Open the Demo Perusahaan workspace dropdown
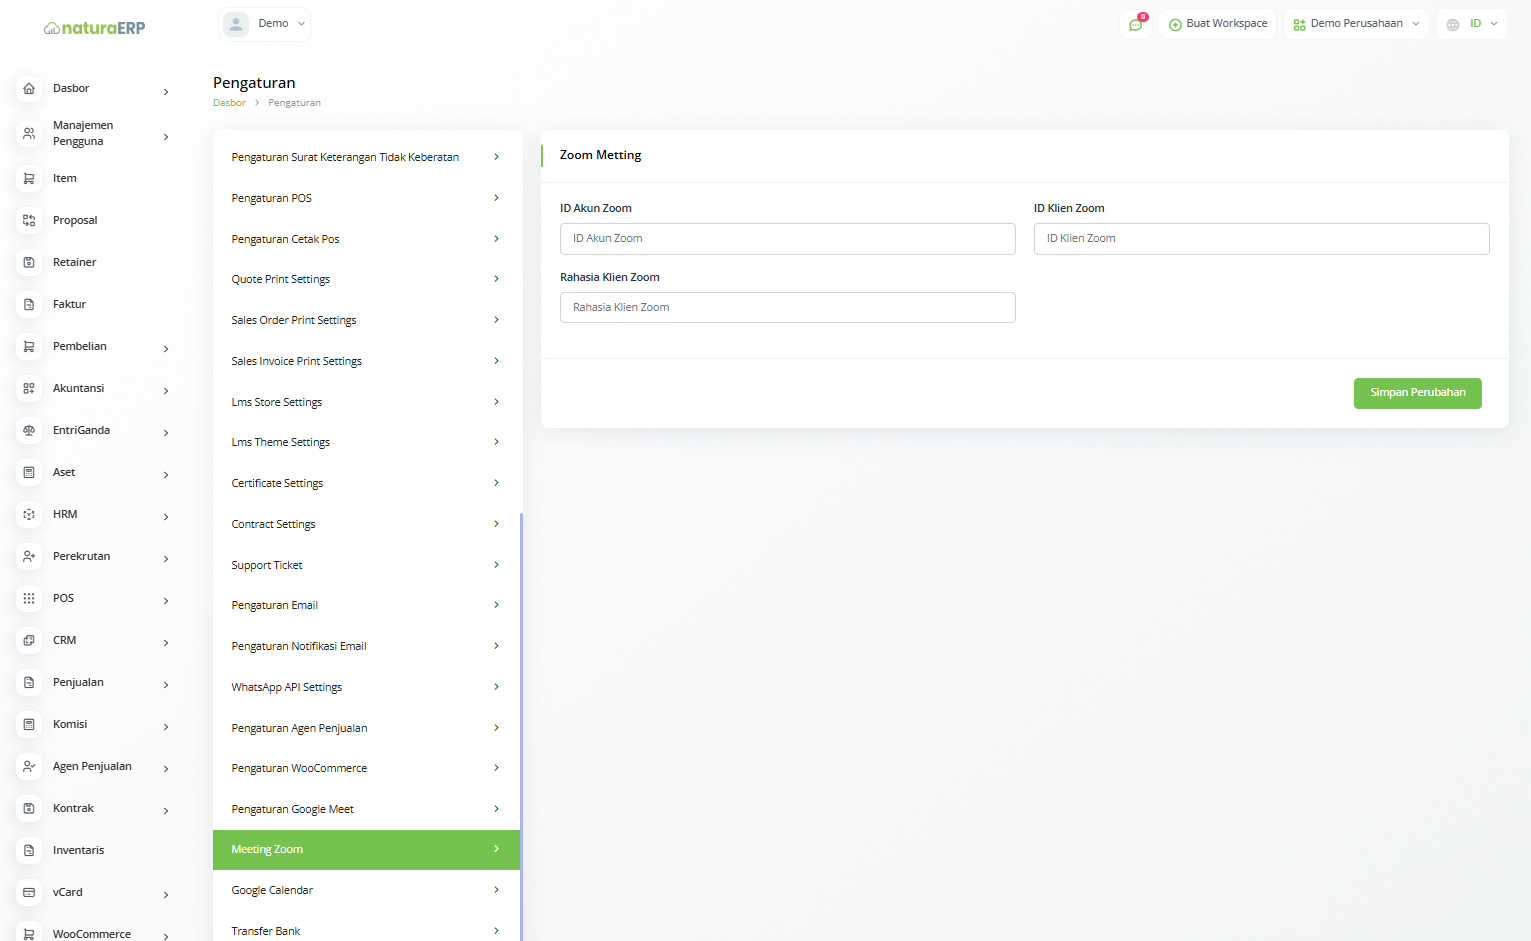 coord(1356,24)
